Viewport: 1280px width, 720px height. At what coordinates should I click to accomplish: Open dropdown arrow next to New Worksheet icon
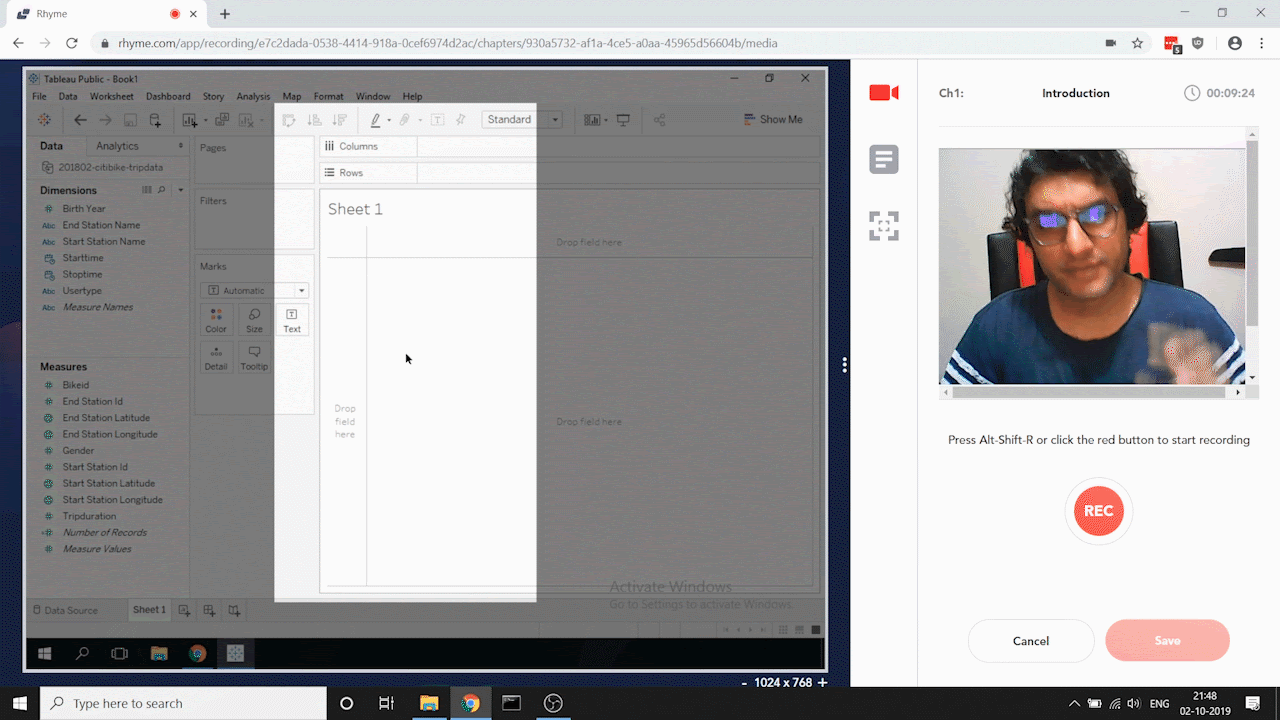coord(205,121)
